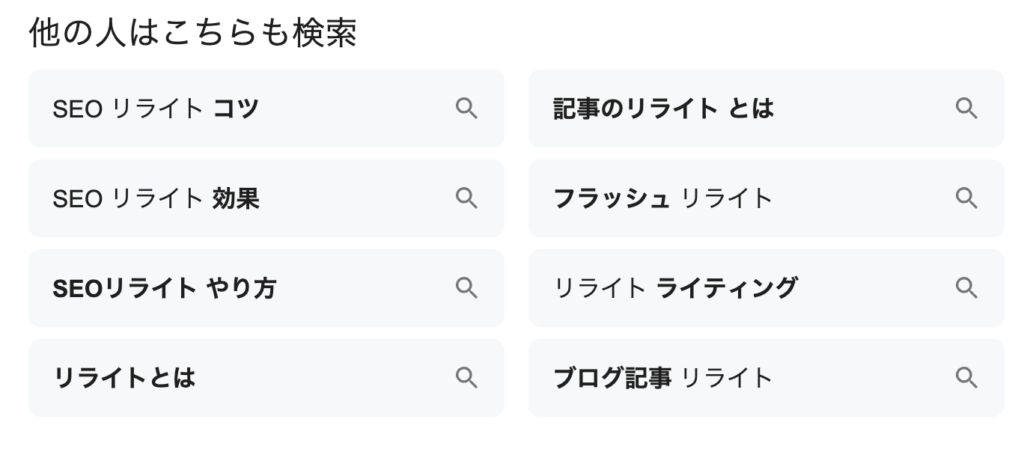This screenshot has height=461, width=1024.
Task: Click magnifier icon for SEO リライト 効果
Action: 466,198
